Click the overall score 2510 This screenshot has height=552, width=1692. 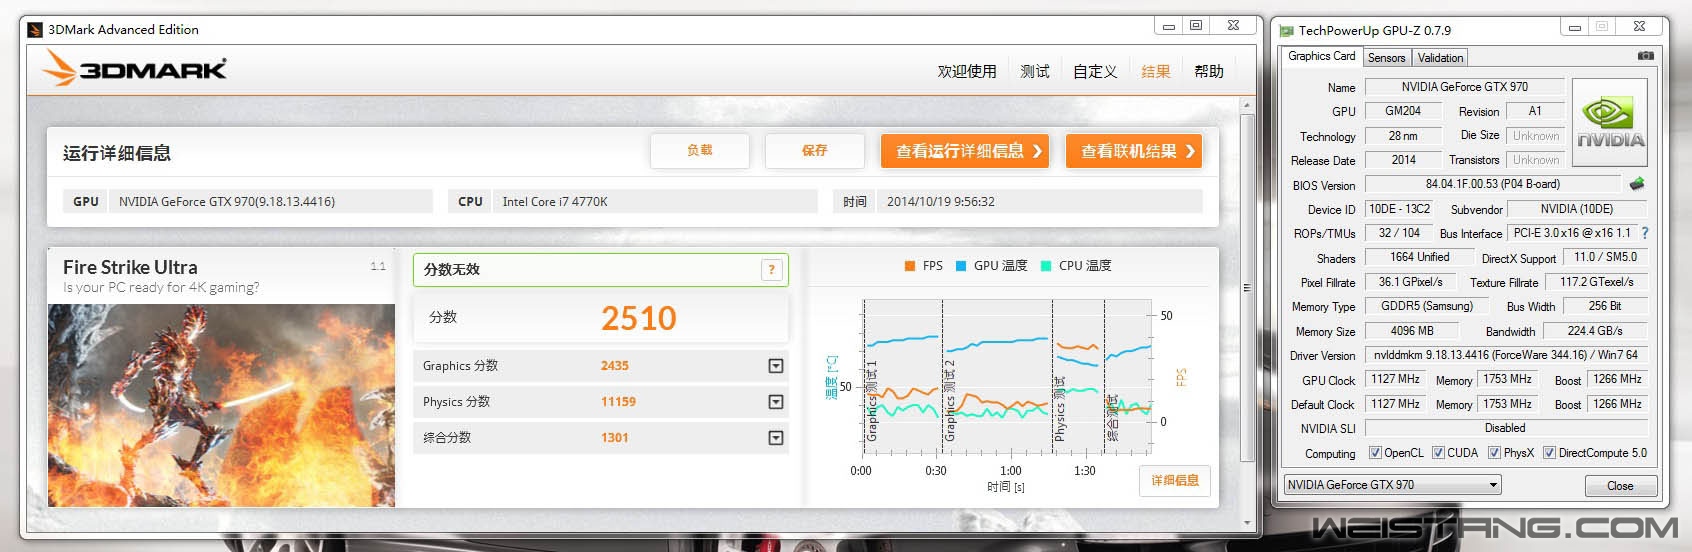(639, 318)
